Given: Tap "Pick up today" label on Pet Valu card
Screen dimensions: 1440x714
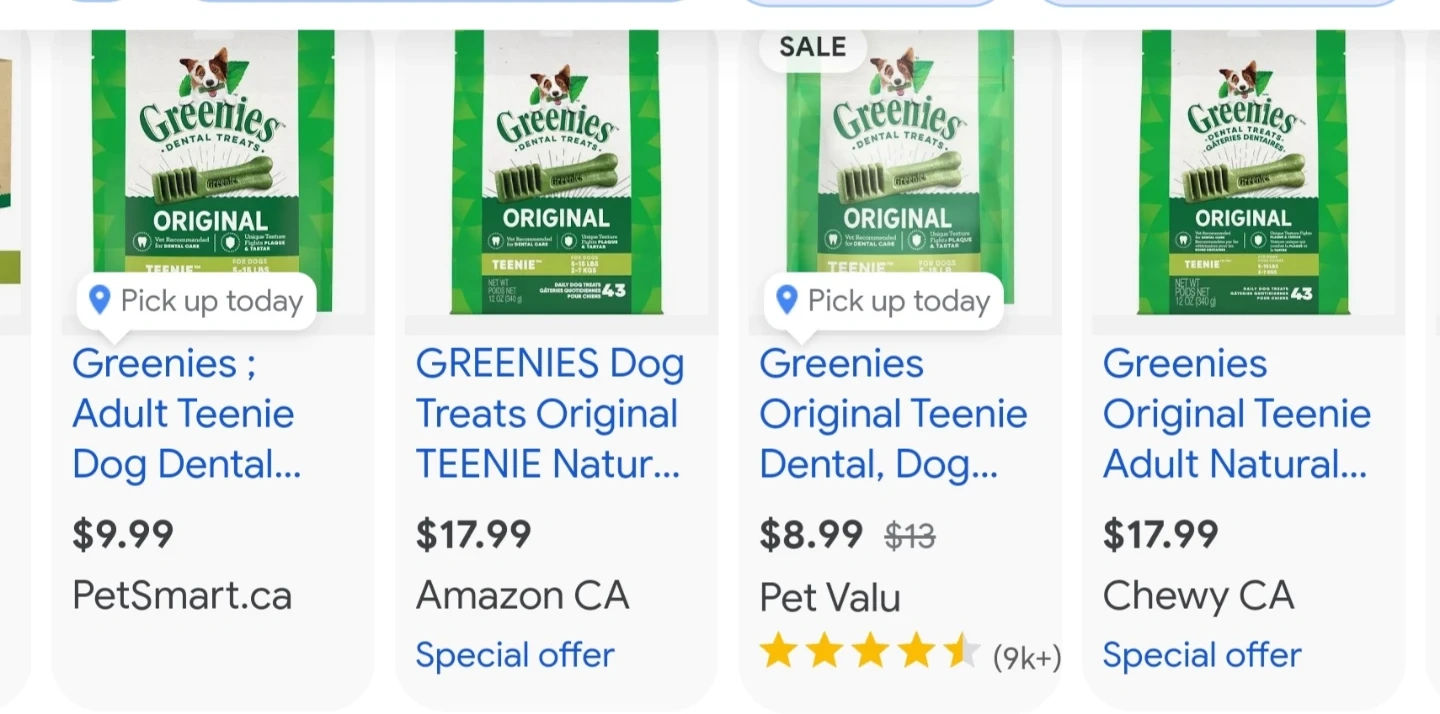Looking at the screenshot, I should click(898, 301).
